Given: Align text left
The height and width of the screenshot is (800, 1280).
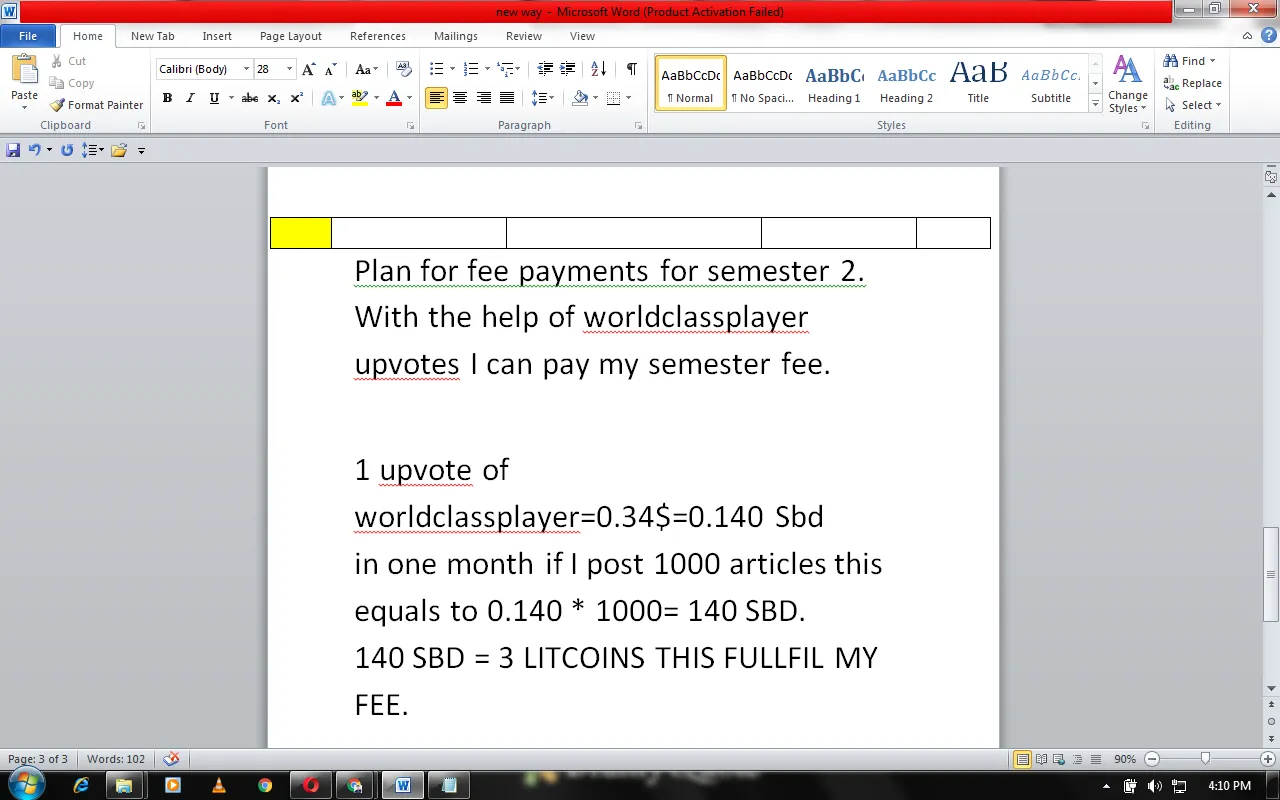Looking at the screenshot, I should tap(436, 98).
